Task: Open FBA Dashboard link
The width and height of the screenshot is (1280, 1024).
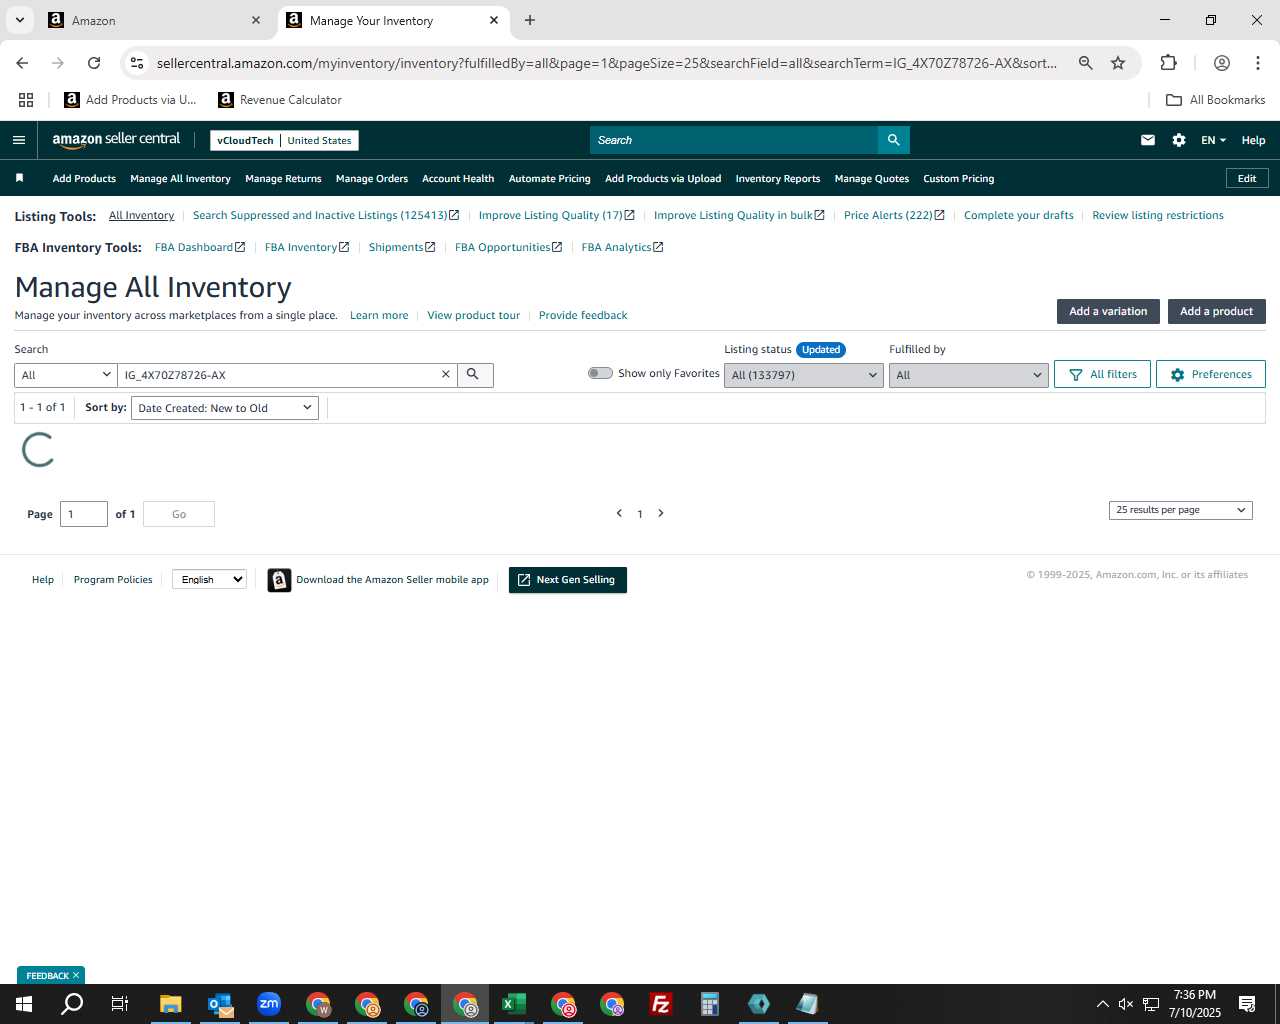Action: pyautogui.click(x=199, y=247)
